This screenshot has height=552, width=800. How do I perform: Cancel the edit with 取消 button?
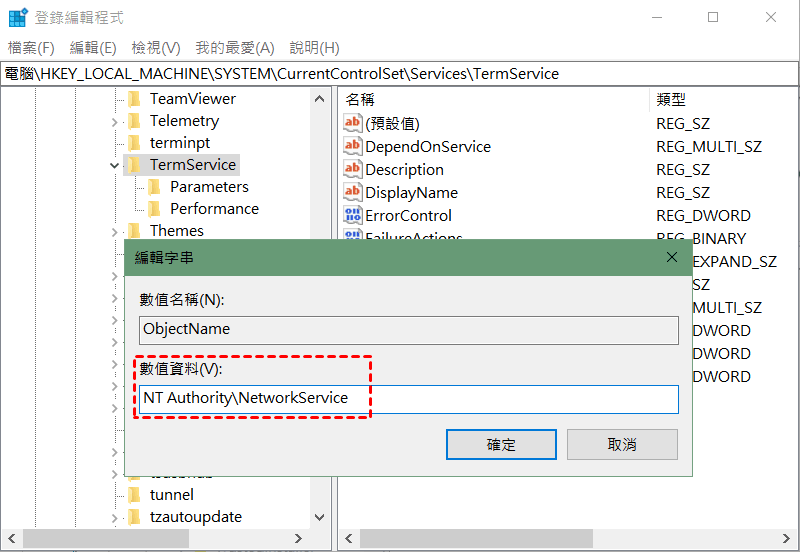(622, 444)
